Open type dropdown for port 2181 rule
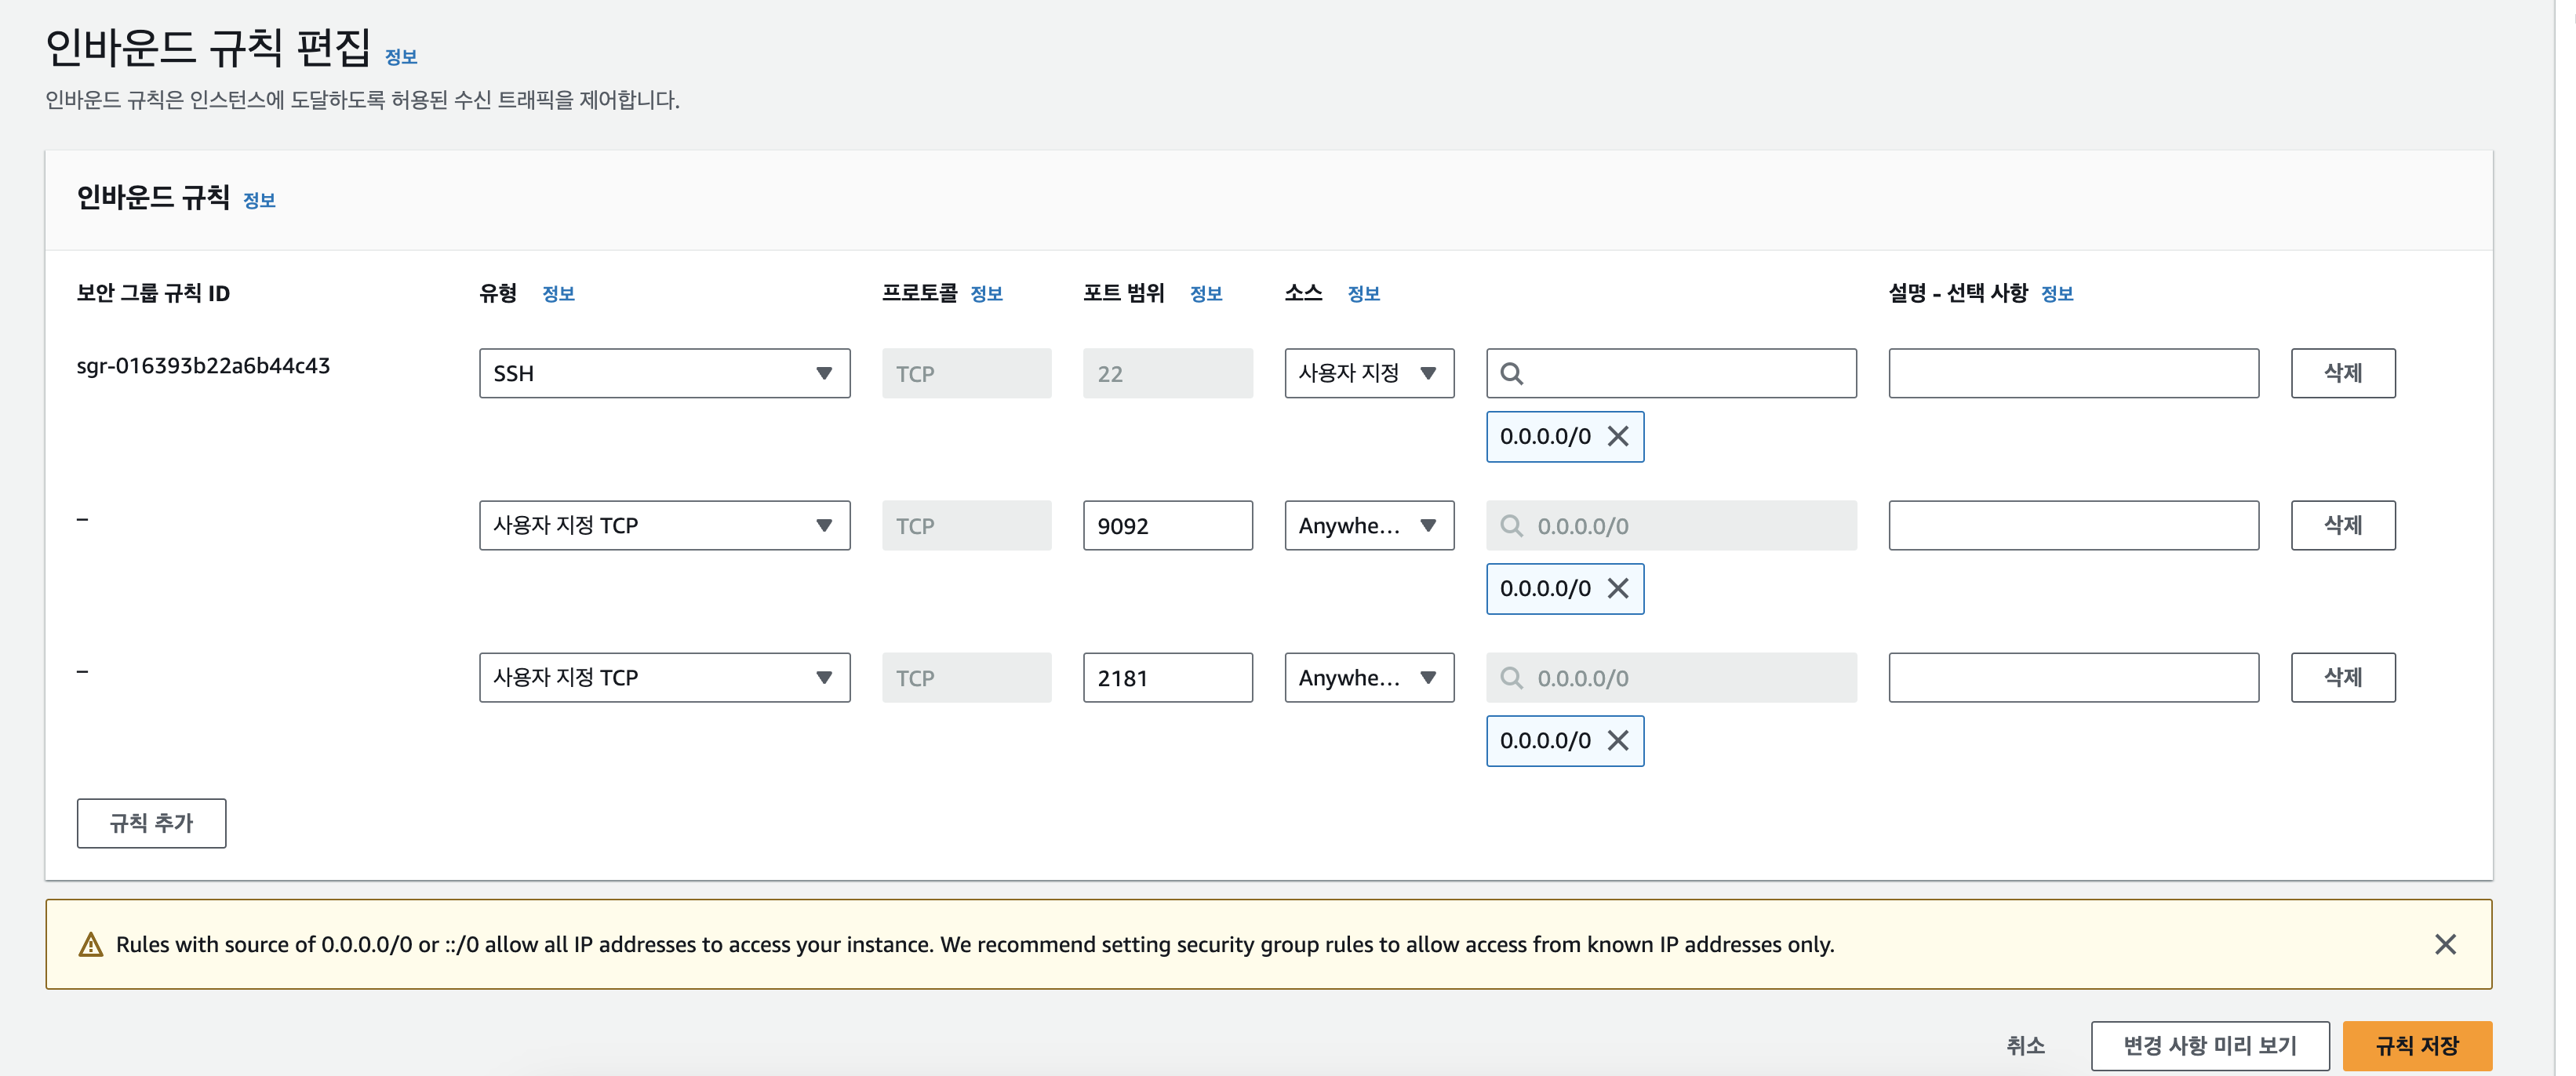 [x=664, y=677]
